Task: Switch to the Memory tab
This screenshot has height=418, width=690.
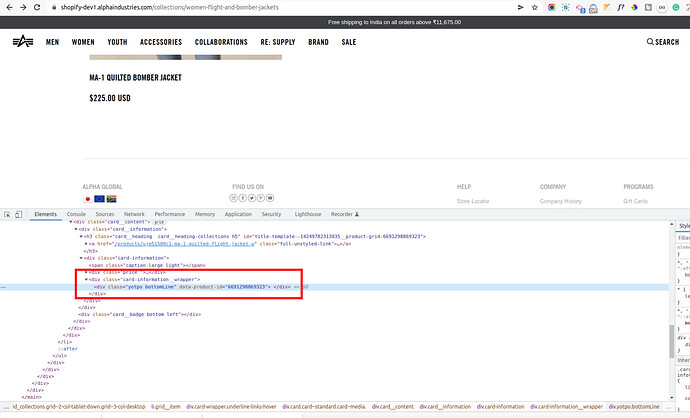Action: 205,214
